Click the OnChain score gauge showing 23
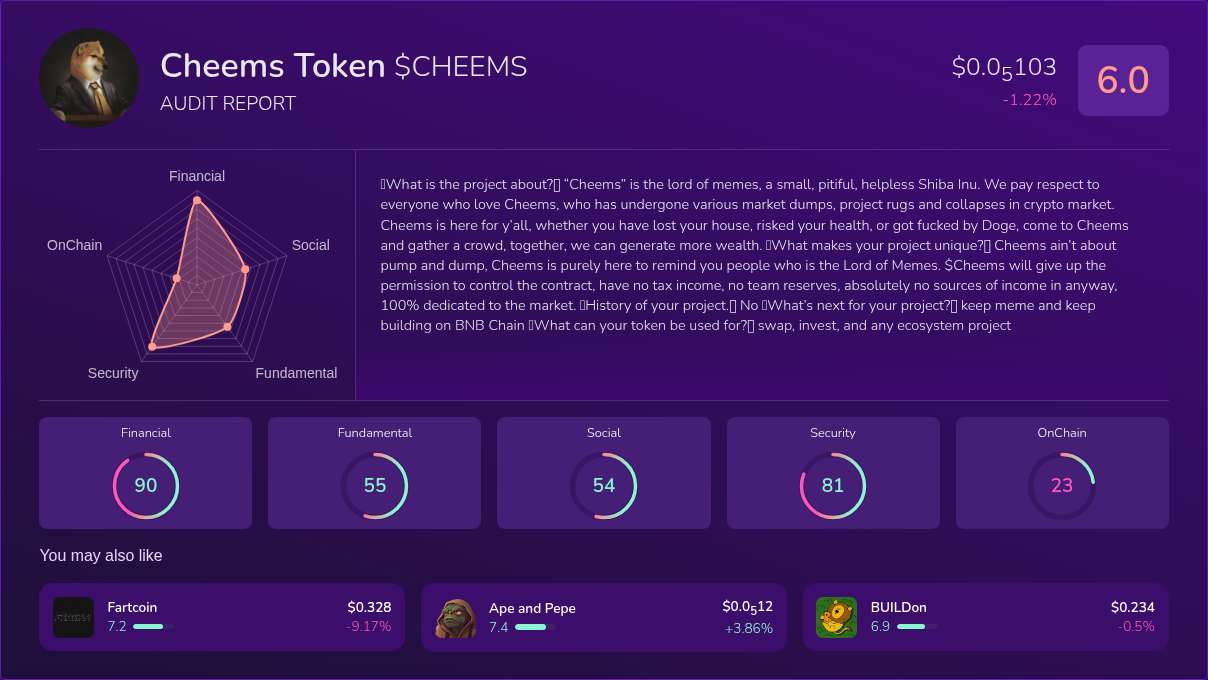The height and width of the screenshot is (680, 1208). 1062,485
